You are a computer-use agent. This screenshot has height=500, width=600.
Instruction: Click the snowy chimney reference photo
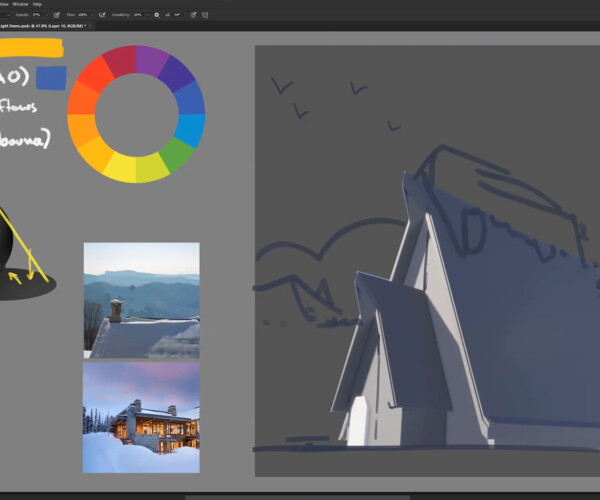(142, 300)
